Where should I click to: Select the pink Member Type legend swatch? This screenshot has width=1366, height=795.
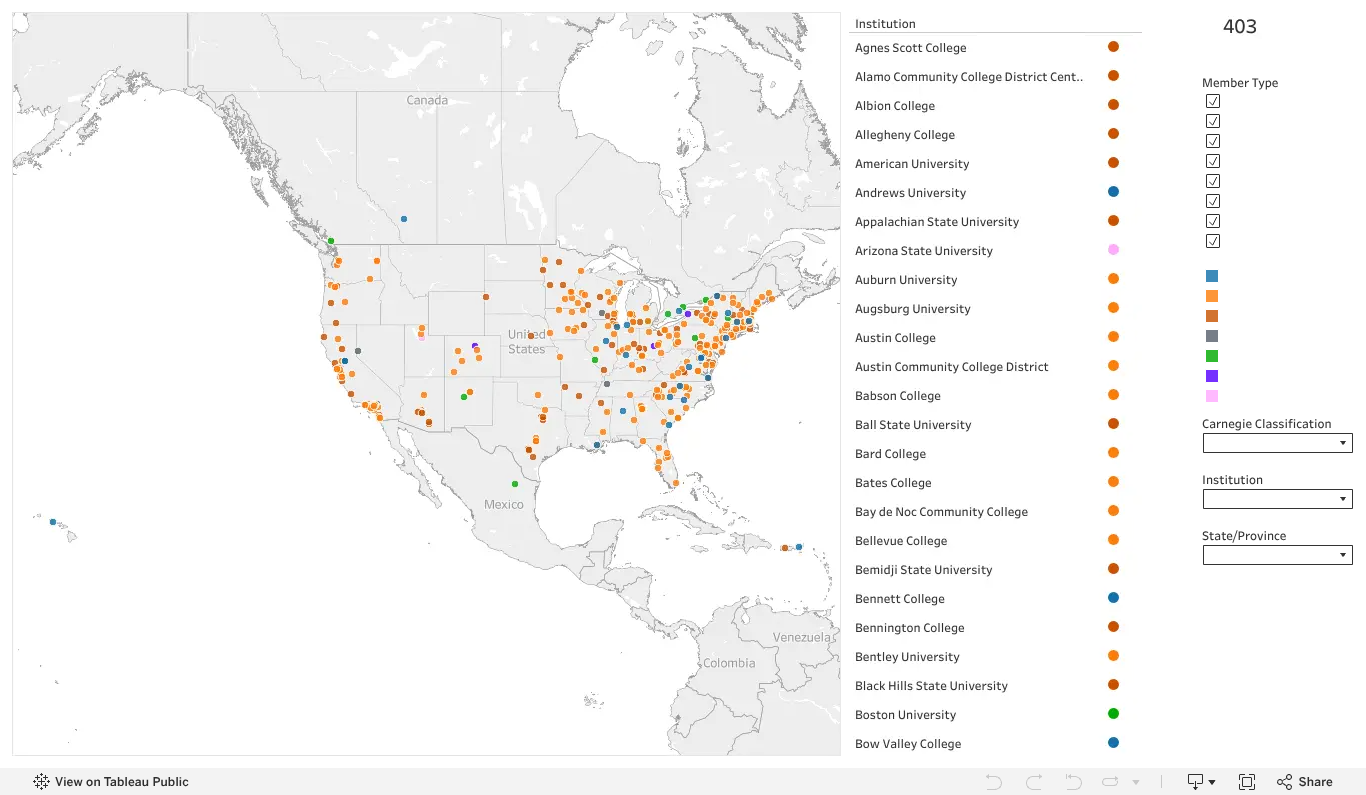click(1212, 396)
